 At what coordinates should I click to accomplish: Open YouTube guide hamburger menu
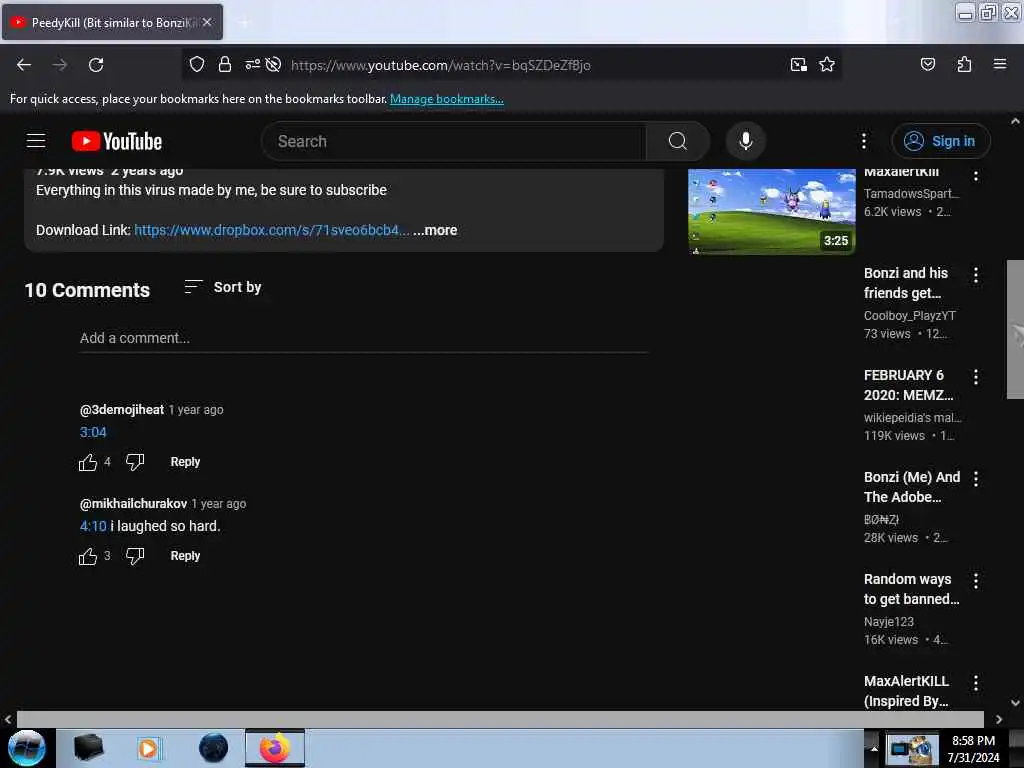click(x=36, y=141)
